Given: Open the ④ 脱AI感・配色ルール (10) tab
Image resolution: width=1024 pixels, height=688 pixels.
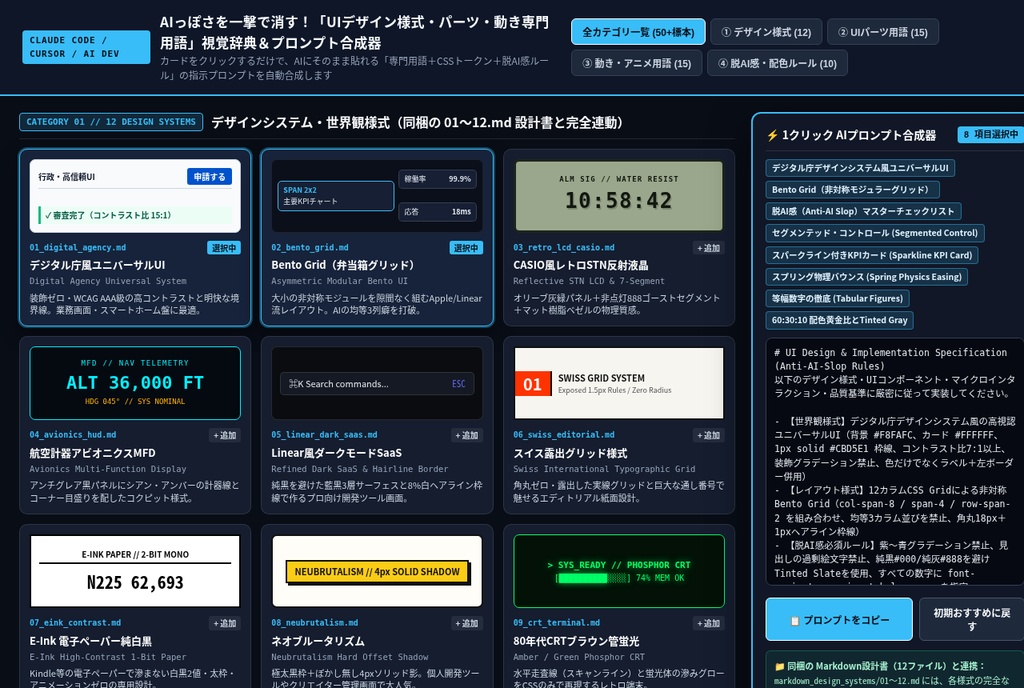Looking at the screenshot, I should [x=777, y=63].
